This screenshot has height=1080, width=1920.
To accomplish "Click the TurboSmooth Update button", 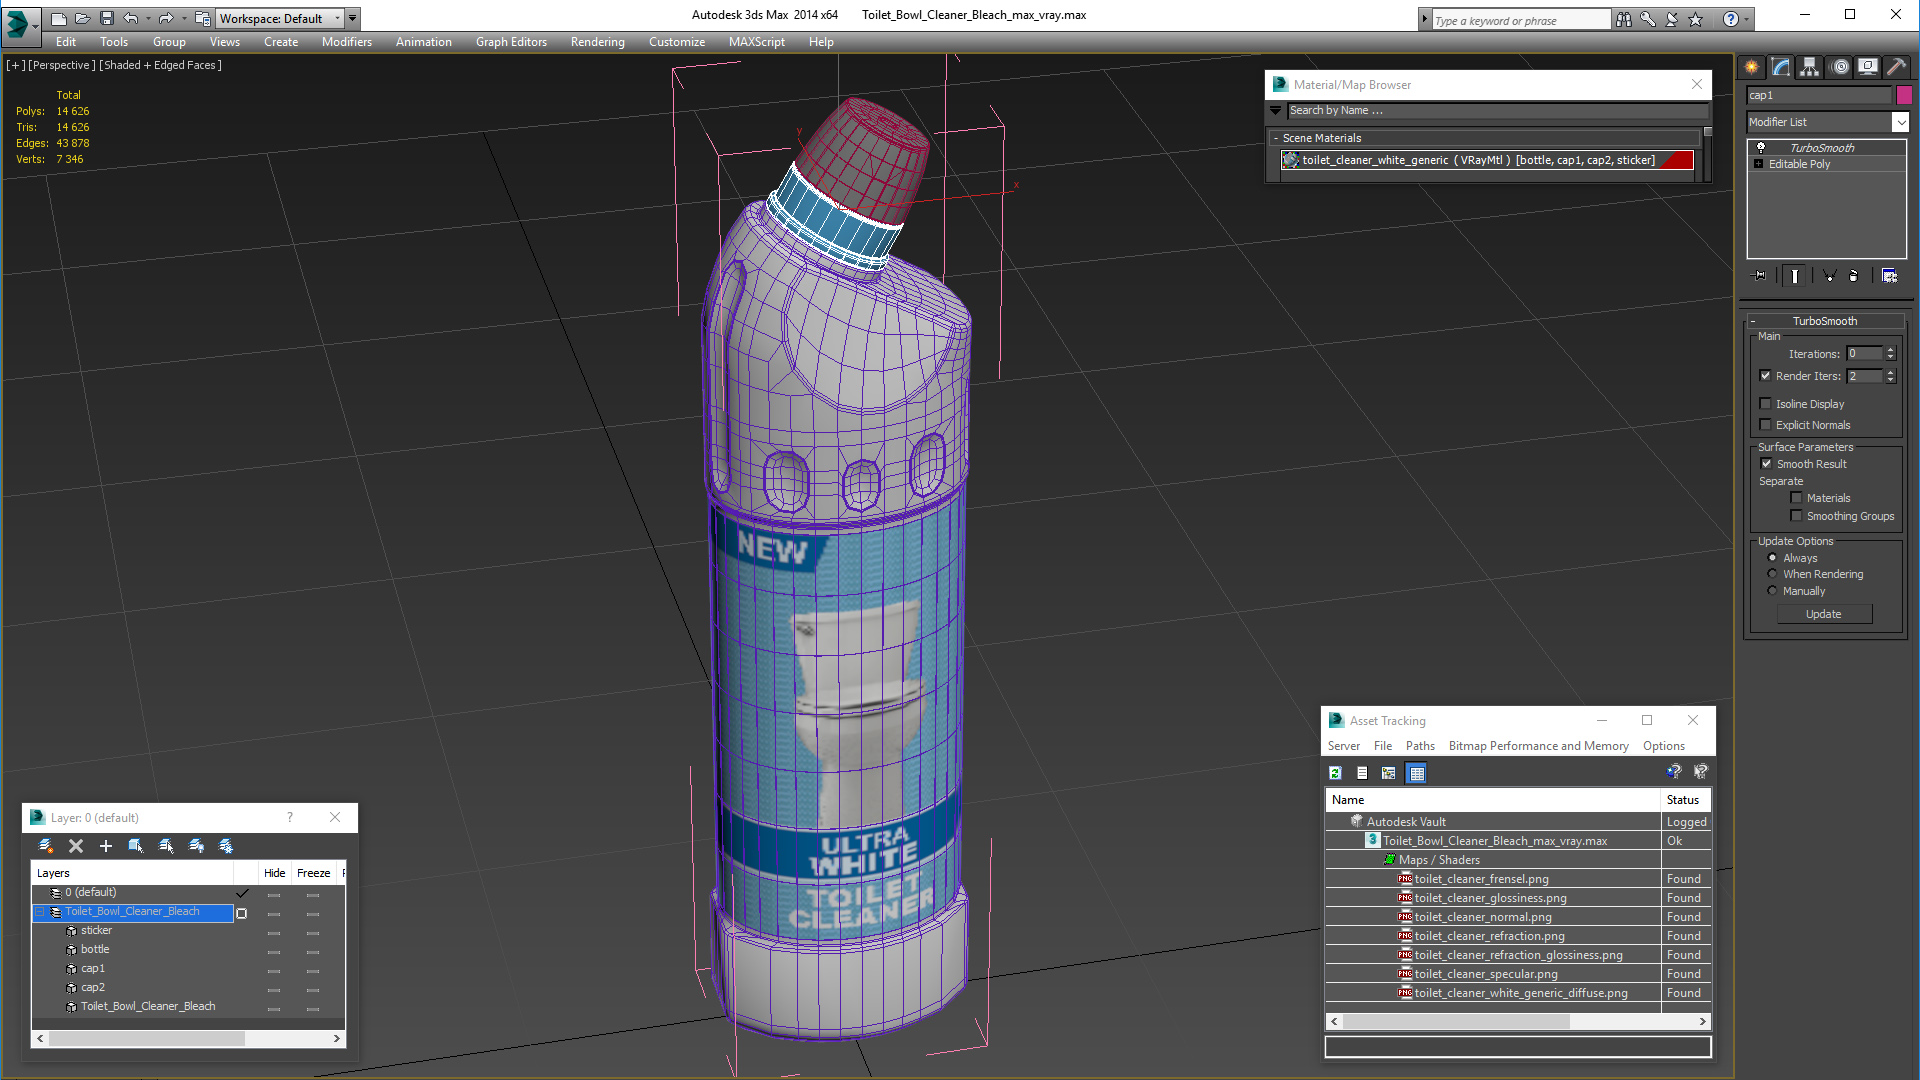I will (x=1824, y=614).
